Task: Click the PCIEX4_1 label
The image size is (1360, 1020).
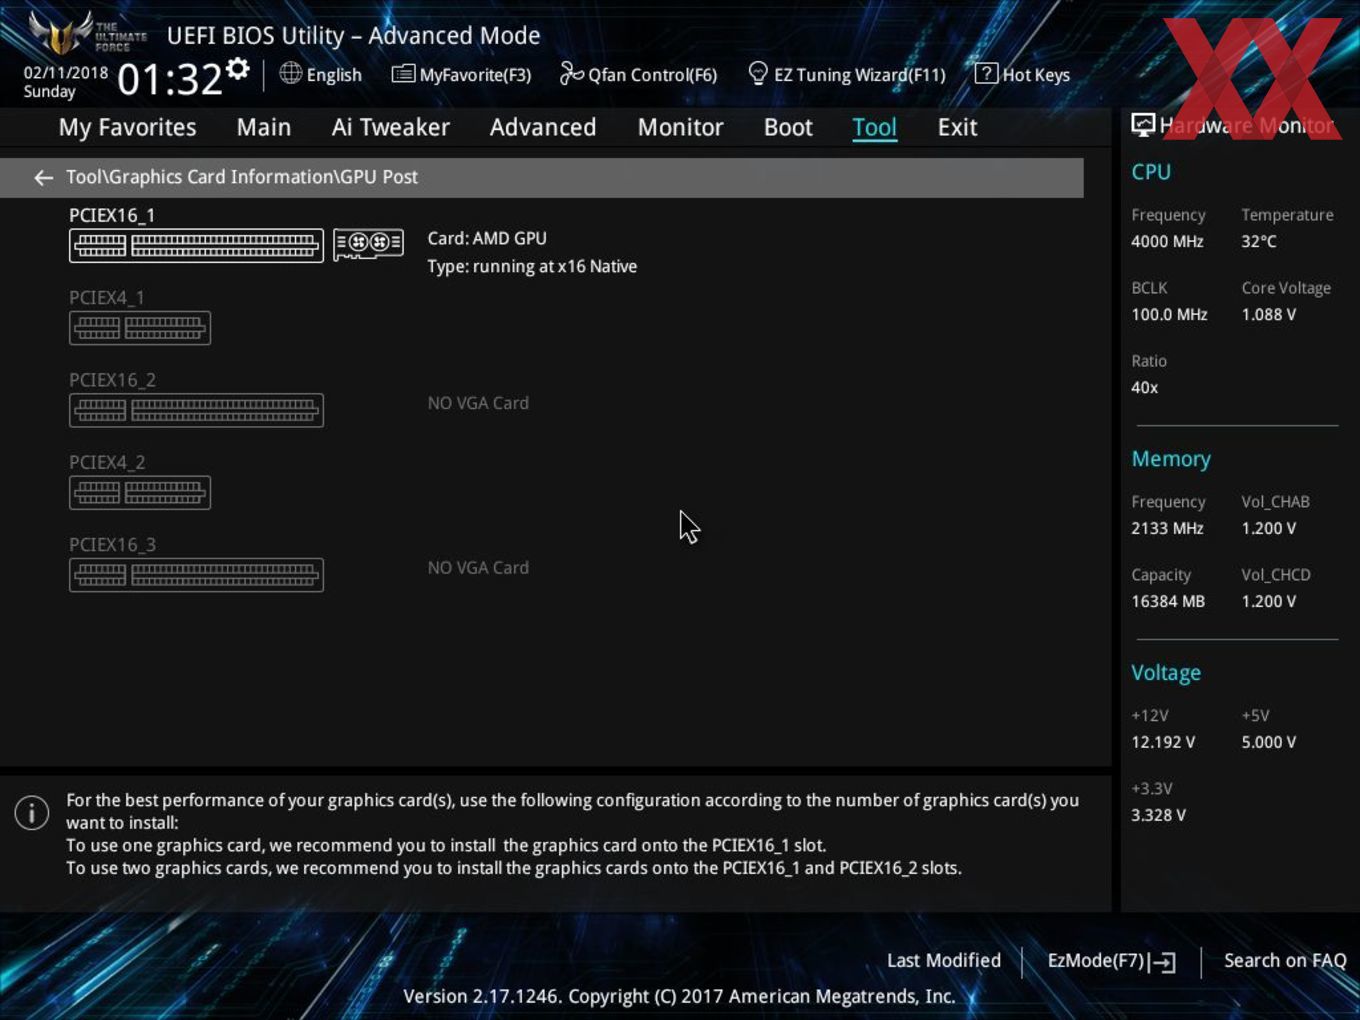Action: pos(107,298)
